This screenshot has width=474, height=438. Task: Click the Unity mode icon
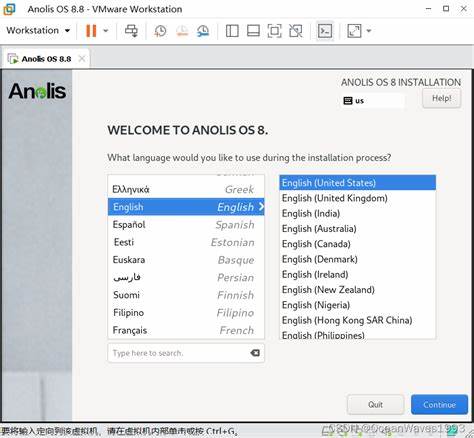[296, 31]
